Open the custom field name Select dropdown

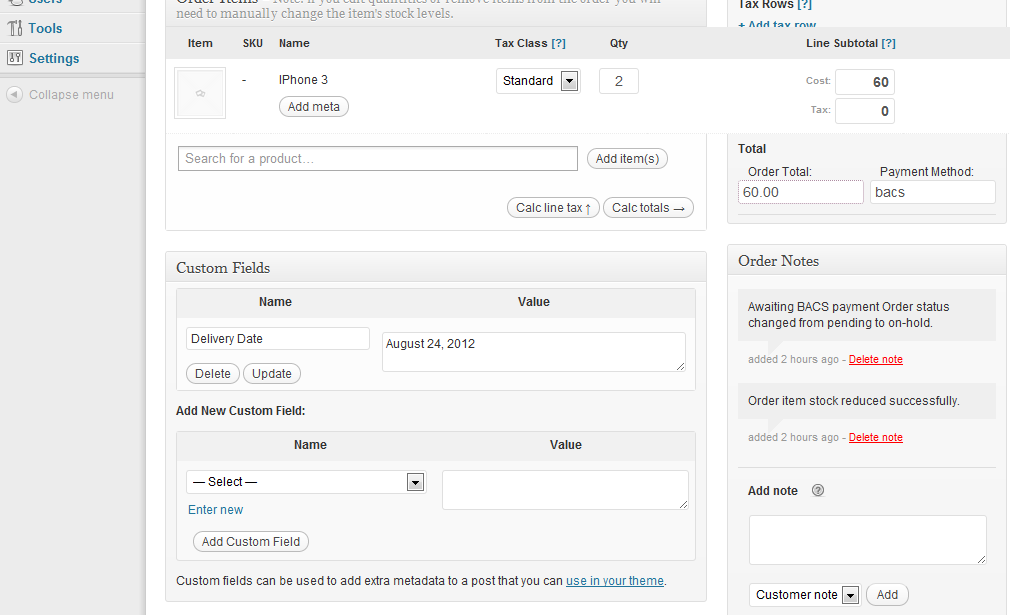414,482
